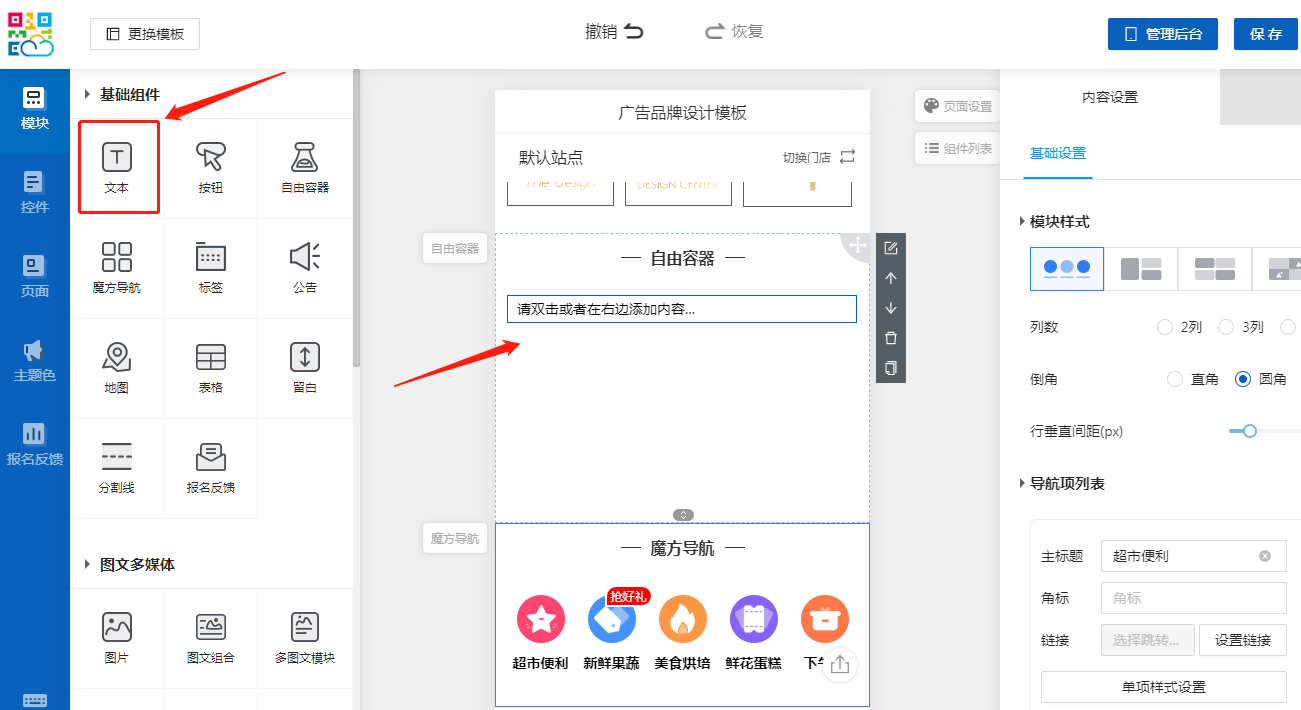Image resolution: width=1301 pixels, height=710 pixels.
Task: Move the module down with the down arrow
Action: pos(891,308)
